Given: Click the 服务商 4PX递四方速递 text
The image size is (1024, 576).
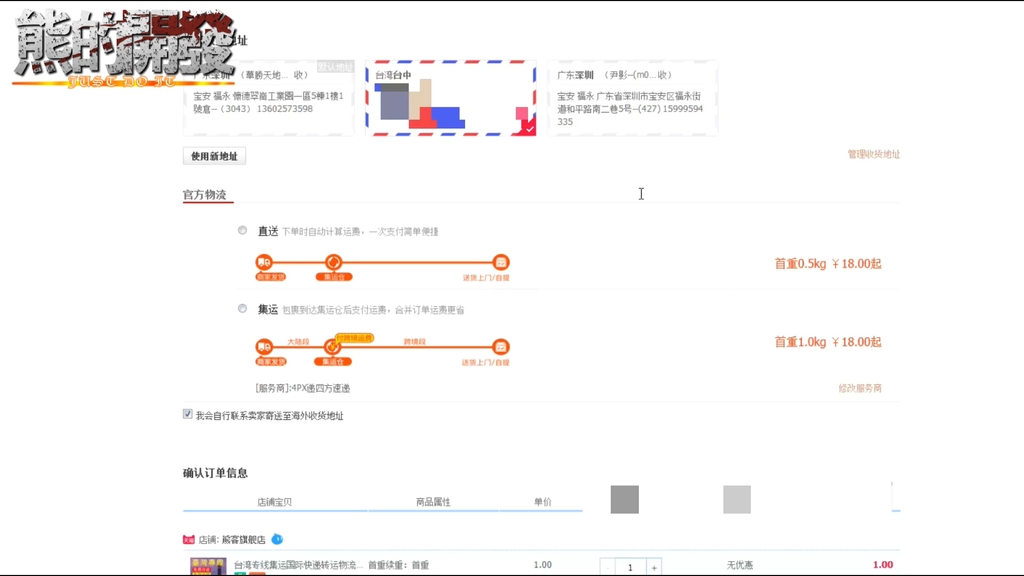Looking at the screenshot, I should point(302,388).
